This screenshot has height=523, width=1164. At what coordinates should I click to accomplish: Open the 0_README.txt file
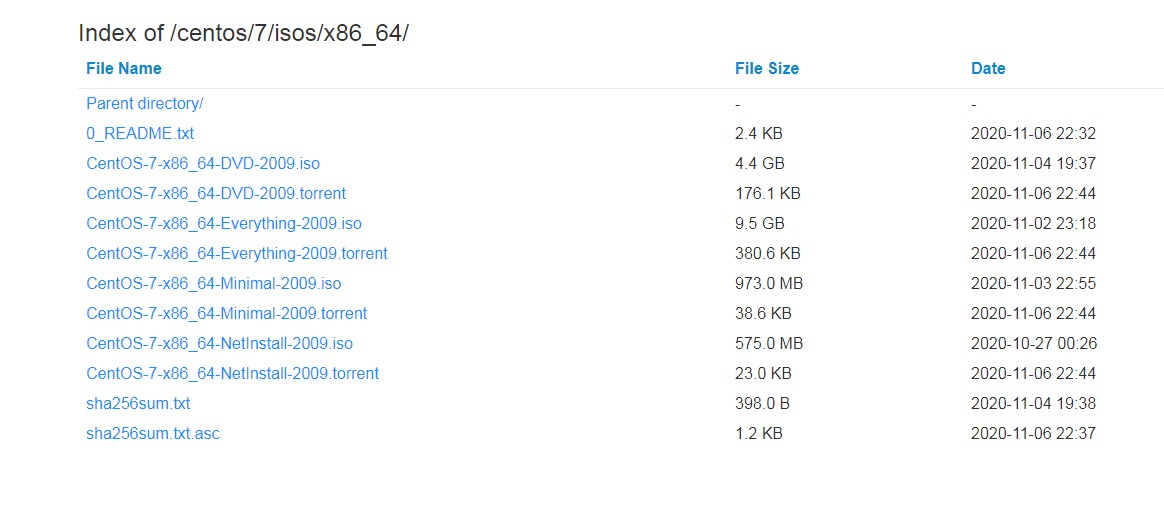pyautogui.click(x=140, y=134)
